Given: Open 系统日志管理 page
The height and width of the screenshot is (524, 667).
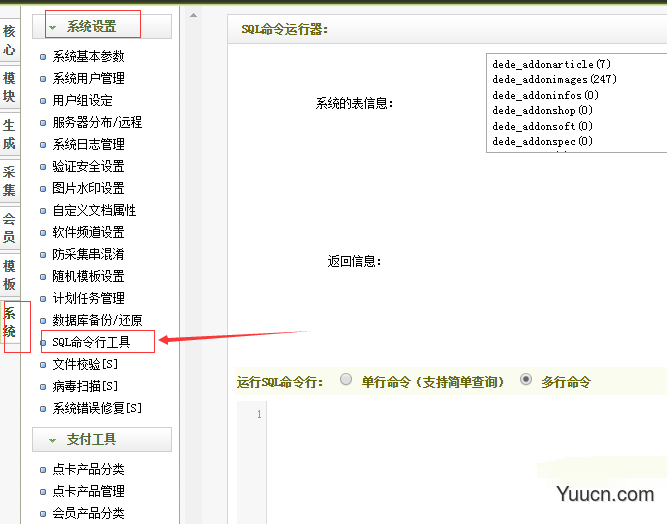Looking at the screenshot, I should tap(88, 144).
